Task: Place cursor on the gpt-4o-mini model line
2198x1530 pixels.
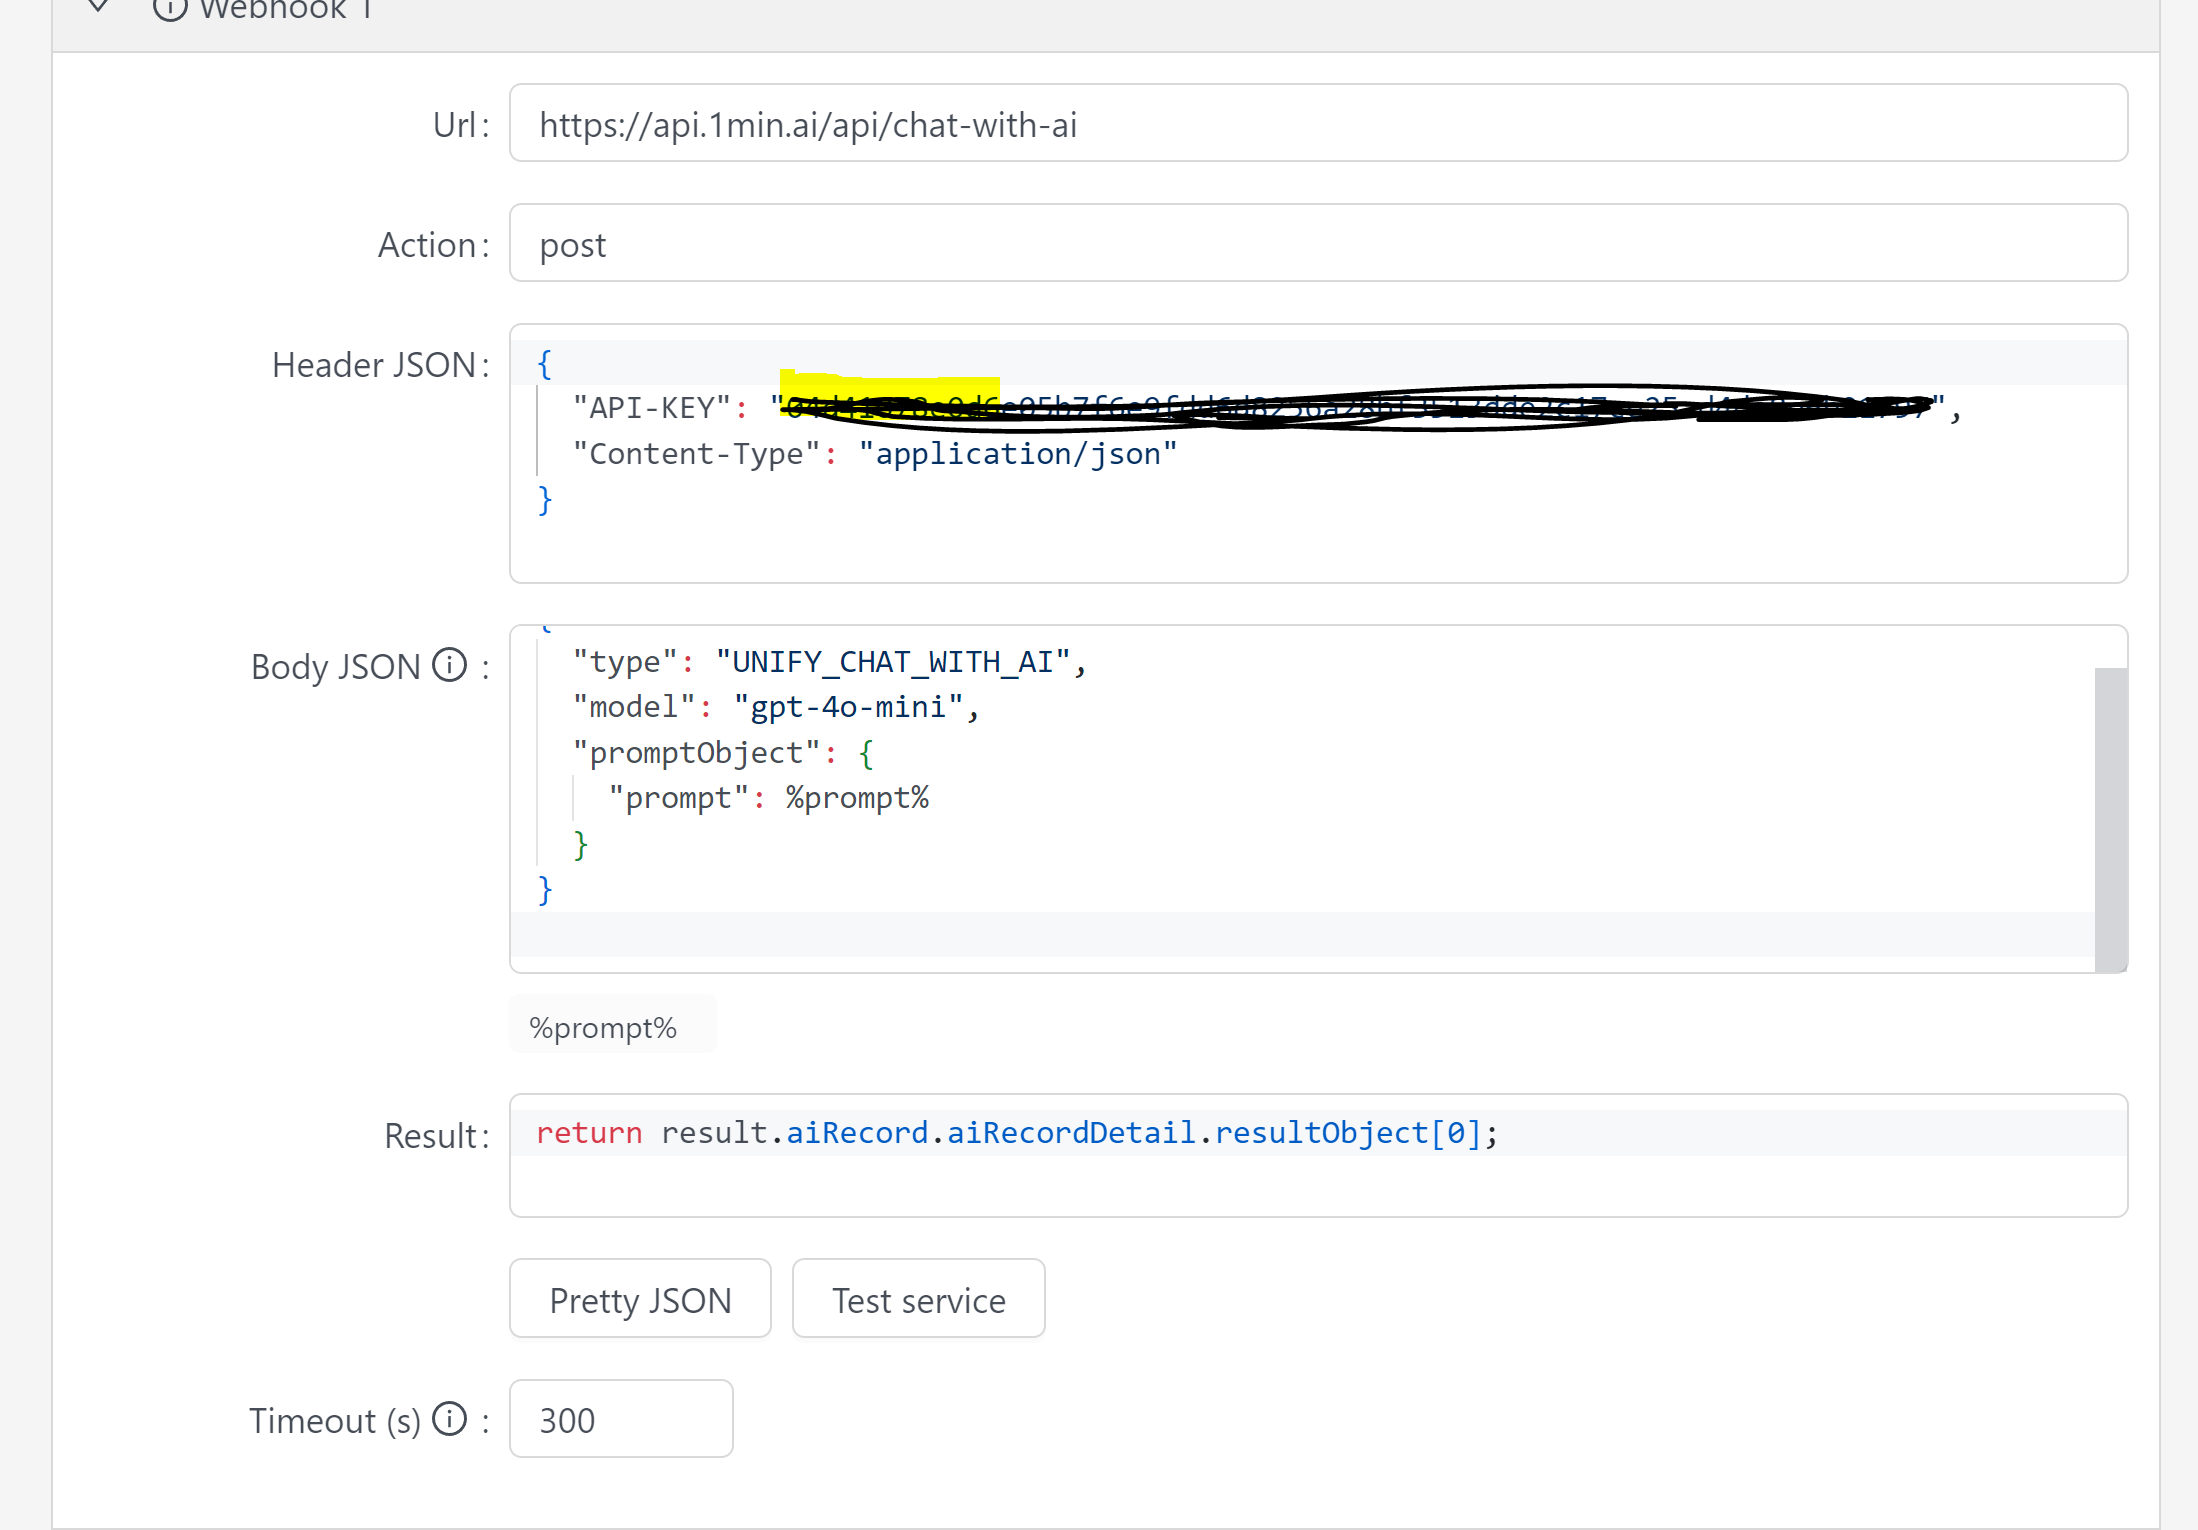Action: [775, 707]
